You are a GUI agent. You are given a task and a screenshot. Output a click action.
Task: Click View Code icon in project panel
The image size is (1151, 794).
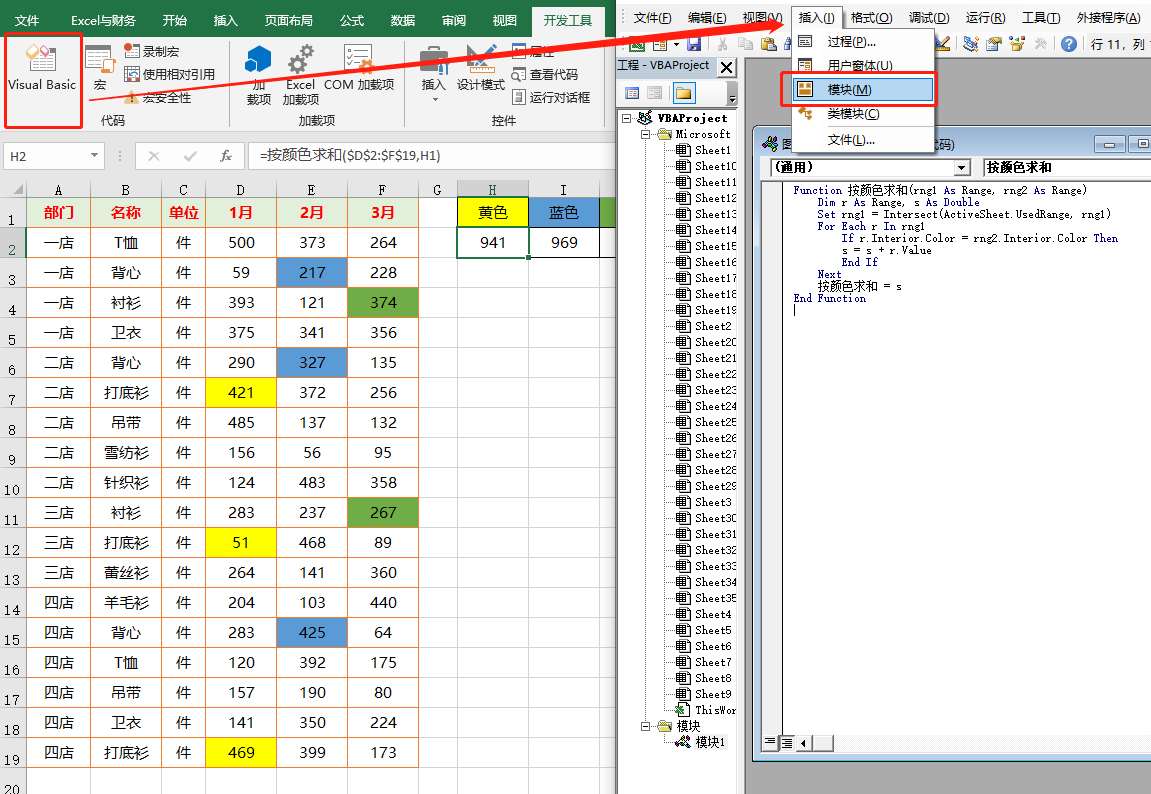(632, 93)
